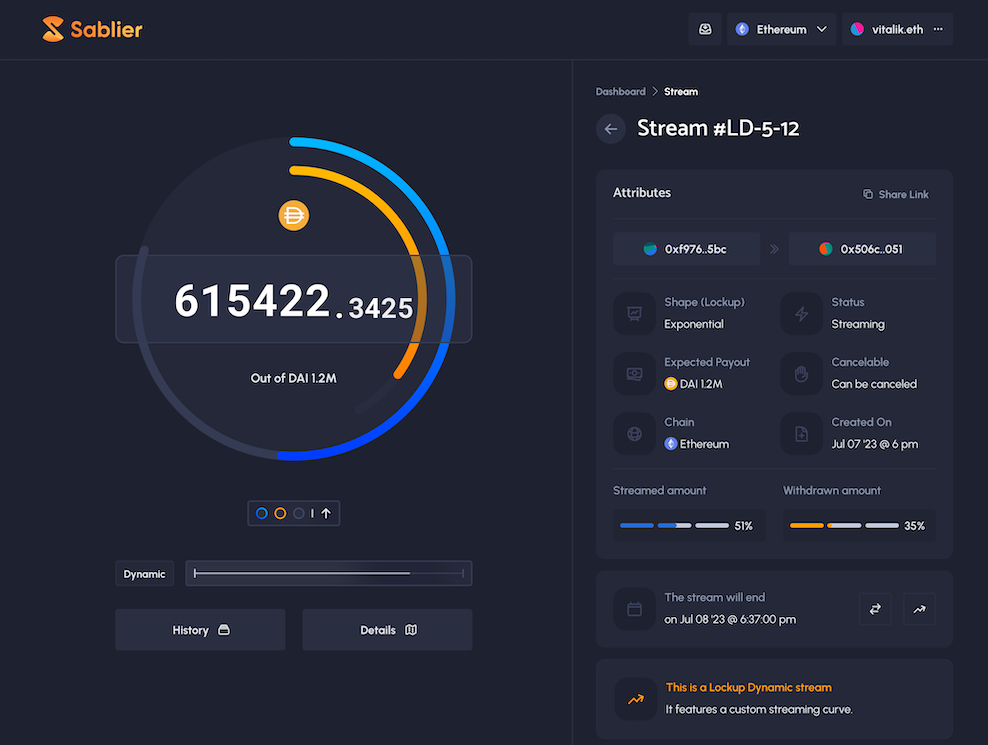Click Share Link
The image size is (988, 745).
tap(895, 194)
